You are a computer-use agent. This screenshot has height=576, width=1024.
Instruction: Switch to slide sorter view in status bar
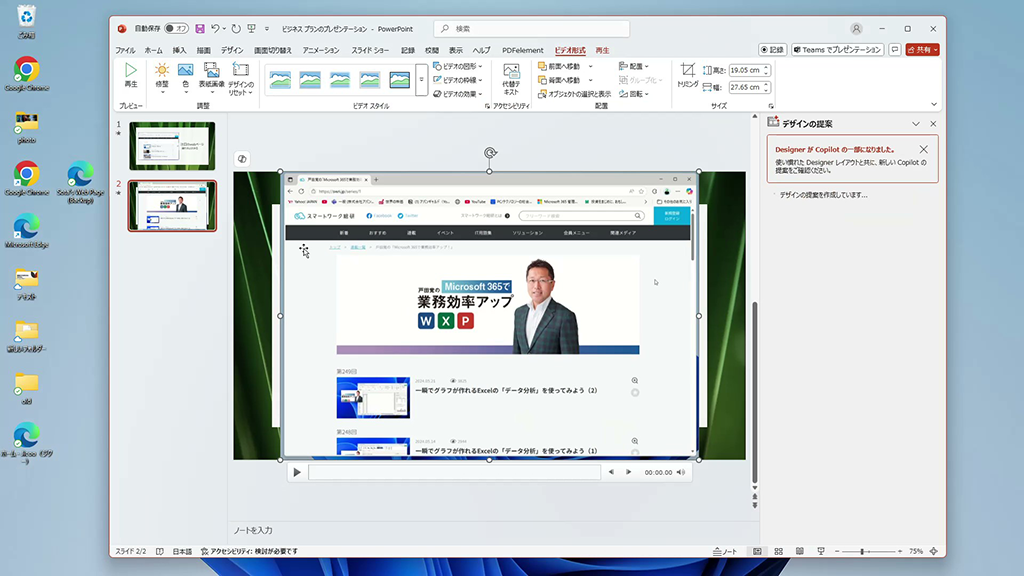[x=778, y=551]
